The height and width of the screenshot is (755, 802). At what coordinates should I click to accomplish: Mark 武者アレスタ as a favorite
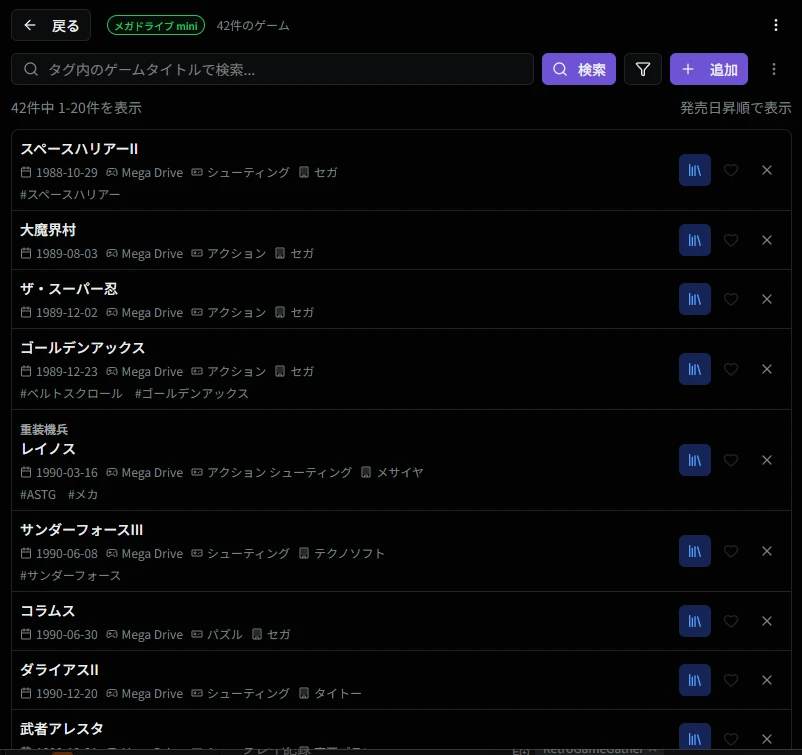[731, 738]
